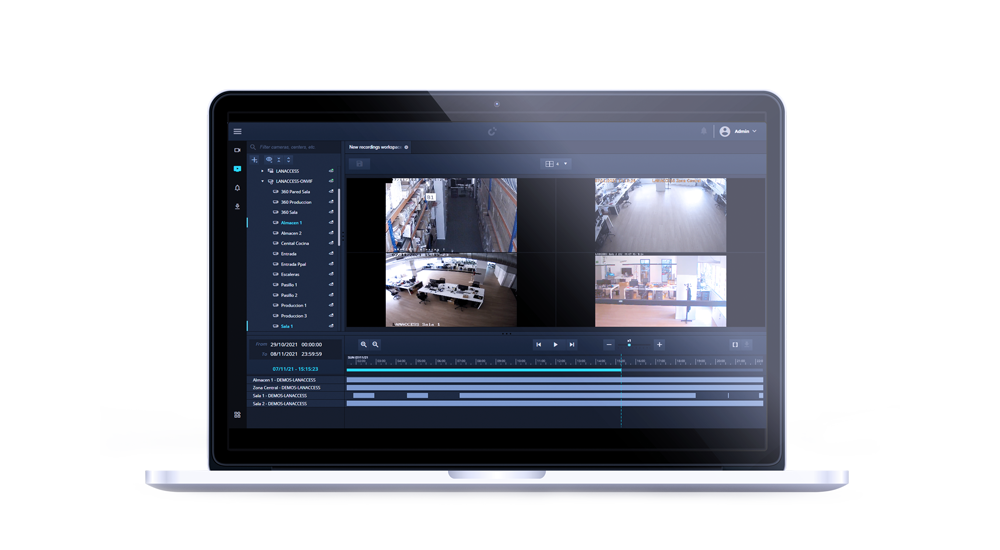Open the alarms bell in sidebar
This screenshot has width=1000, height=550.
[237, 187]
